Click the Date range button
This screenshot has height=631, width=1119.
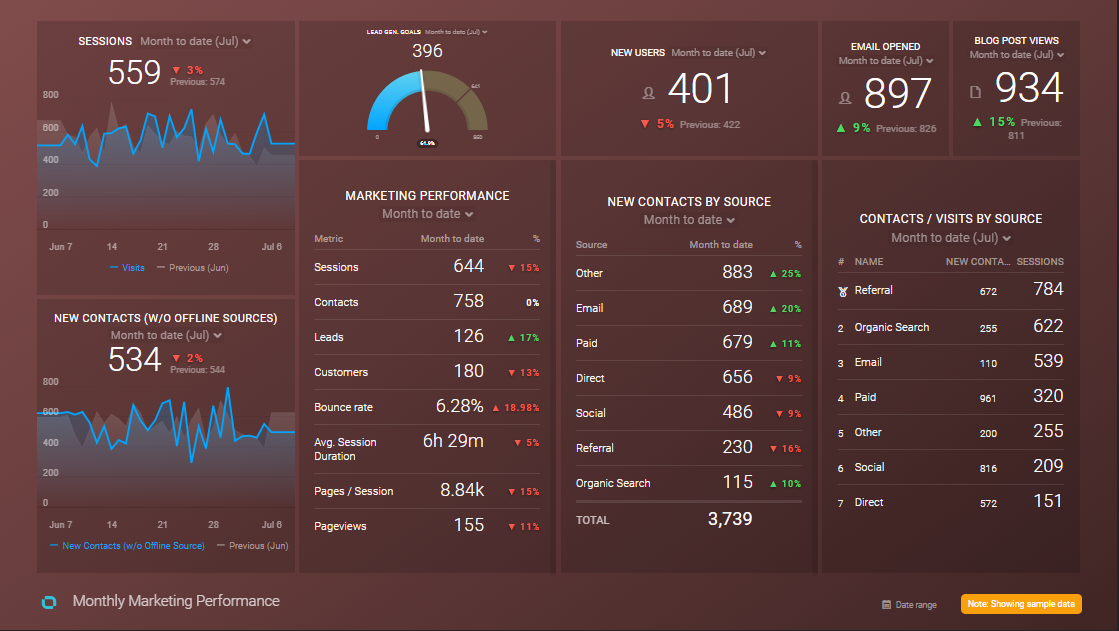[x=909, y=605]
